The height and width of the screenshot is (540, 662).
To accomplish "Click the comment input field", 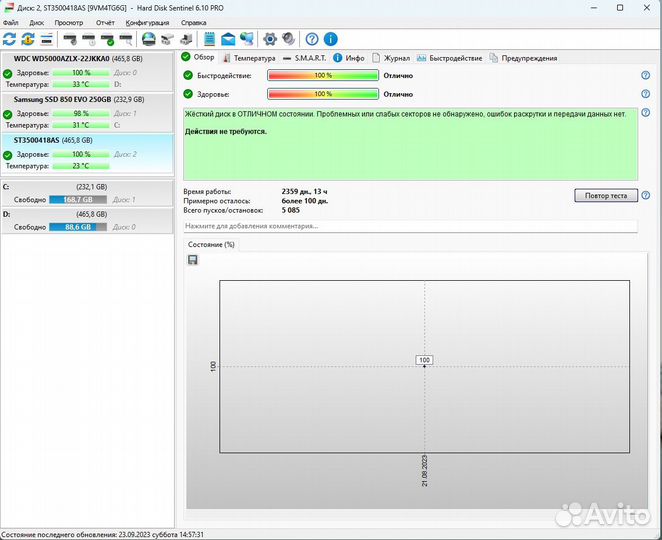I will click(x=410, y=226).
